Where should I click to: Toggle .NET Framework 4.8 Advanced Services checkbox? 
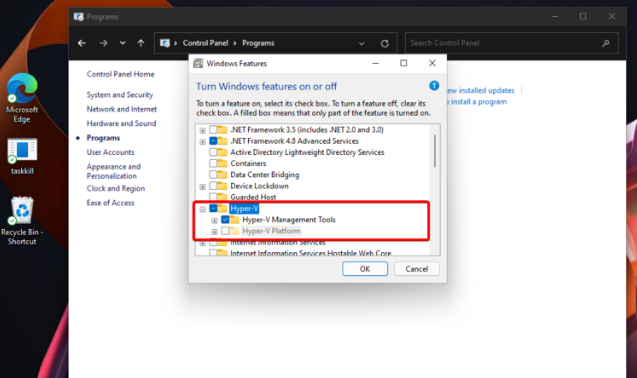(213, 141)
